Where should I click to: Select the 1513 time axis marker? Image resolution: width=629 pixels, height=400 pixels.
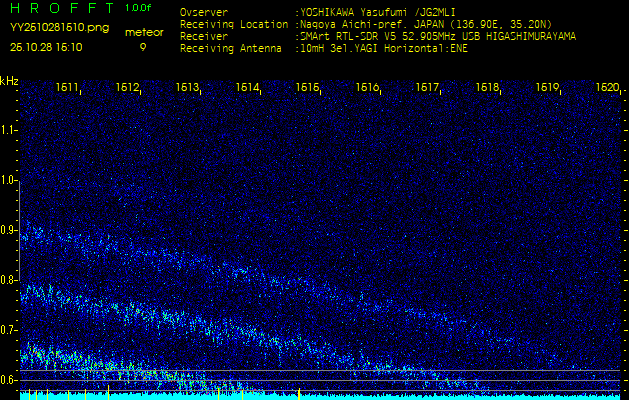pyautogui.click(x=188, y=88)
